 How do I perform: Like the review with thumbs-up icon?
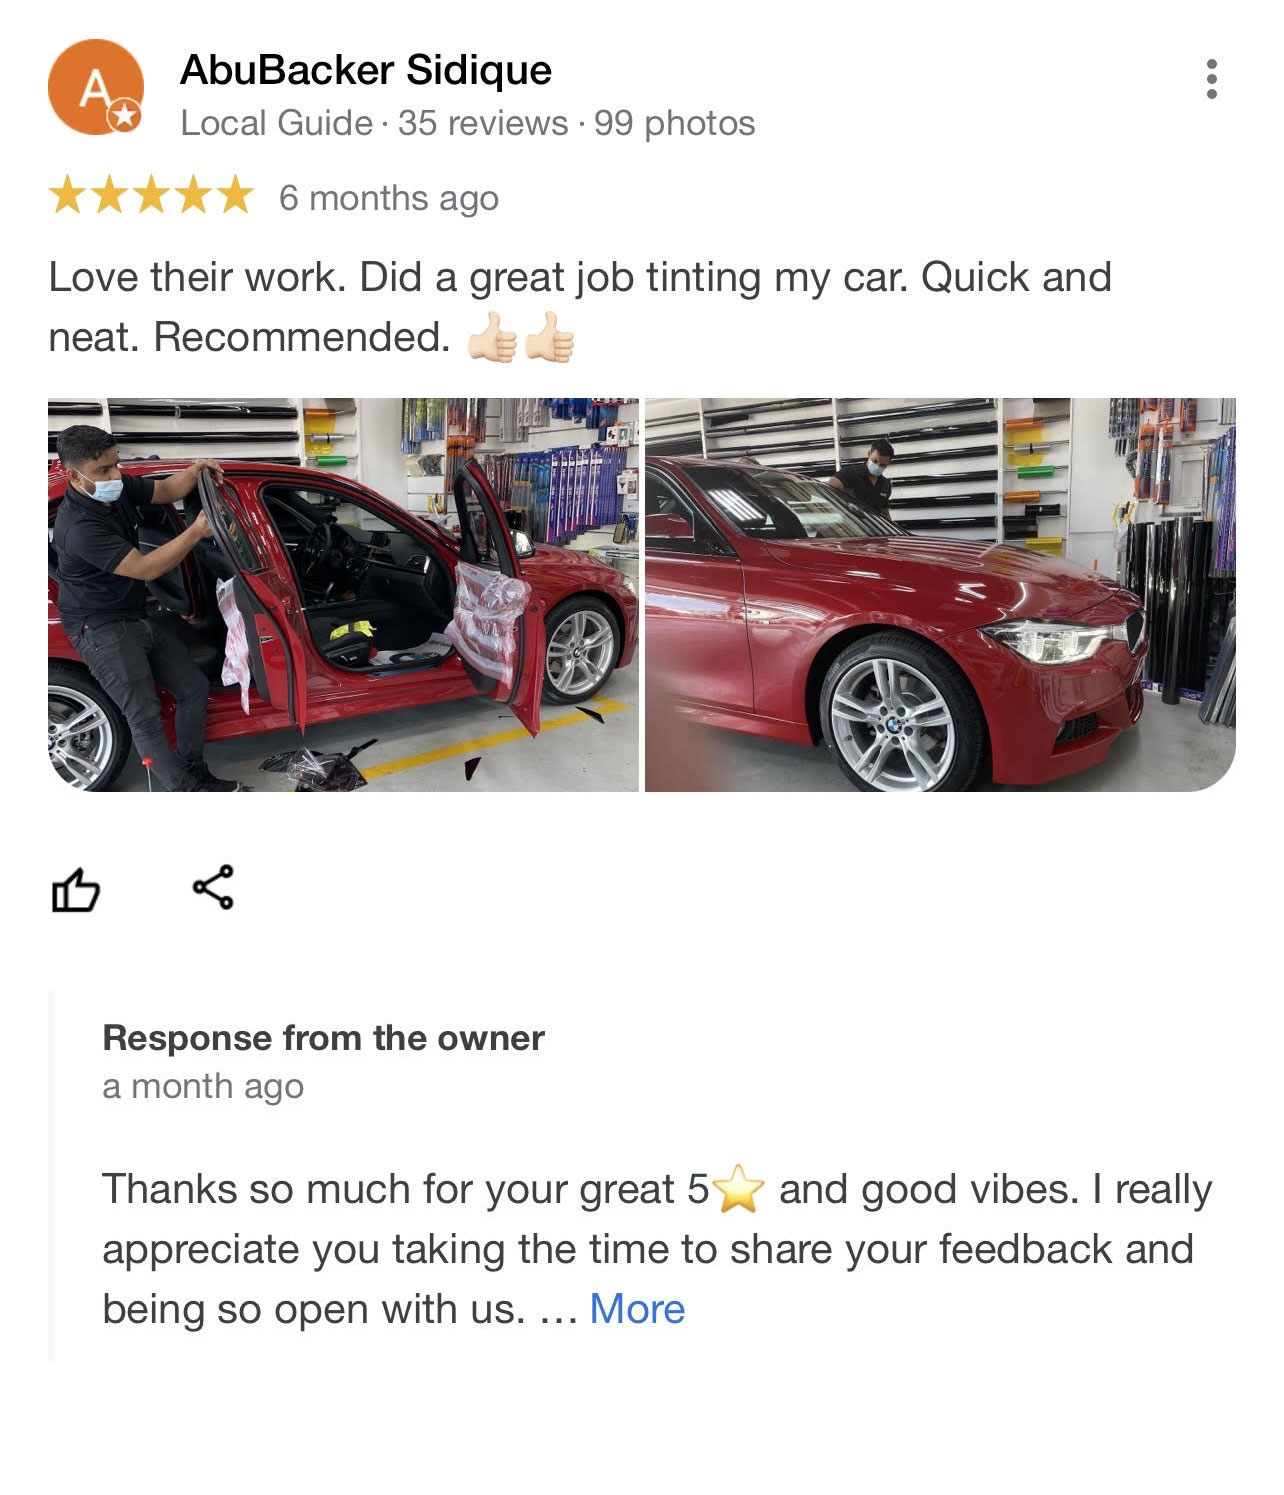[76, 888]
